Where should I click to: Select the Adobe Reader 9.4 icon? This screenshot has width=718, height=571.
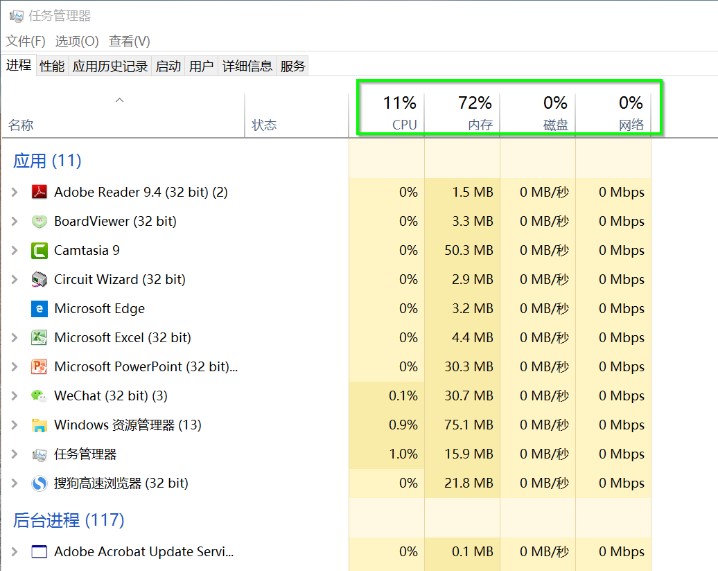coord(39,192)
